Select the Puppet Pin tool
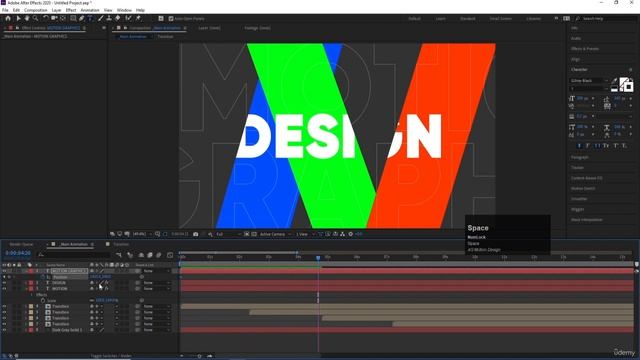Viewport: 640px width, 360px height. pos(138,18)
